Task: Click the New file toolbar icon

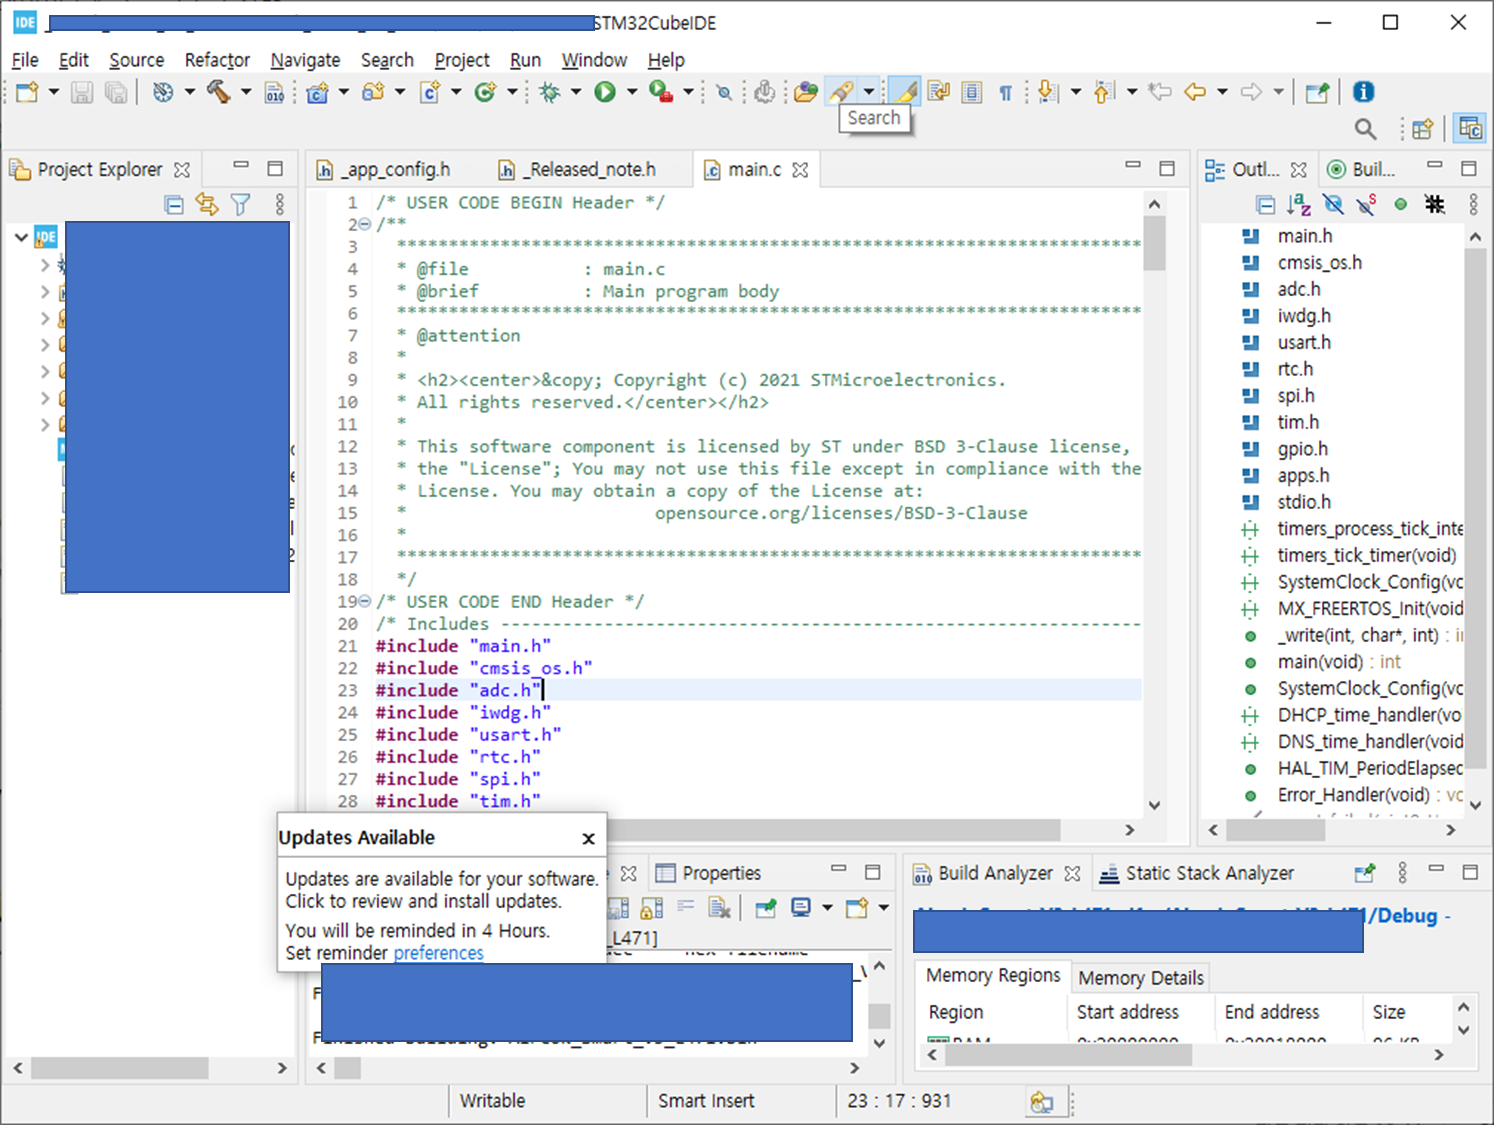Action: tap(27, 92)
